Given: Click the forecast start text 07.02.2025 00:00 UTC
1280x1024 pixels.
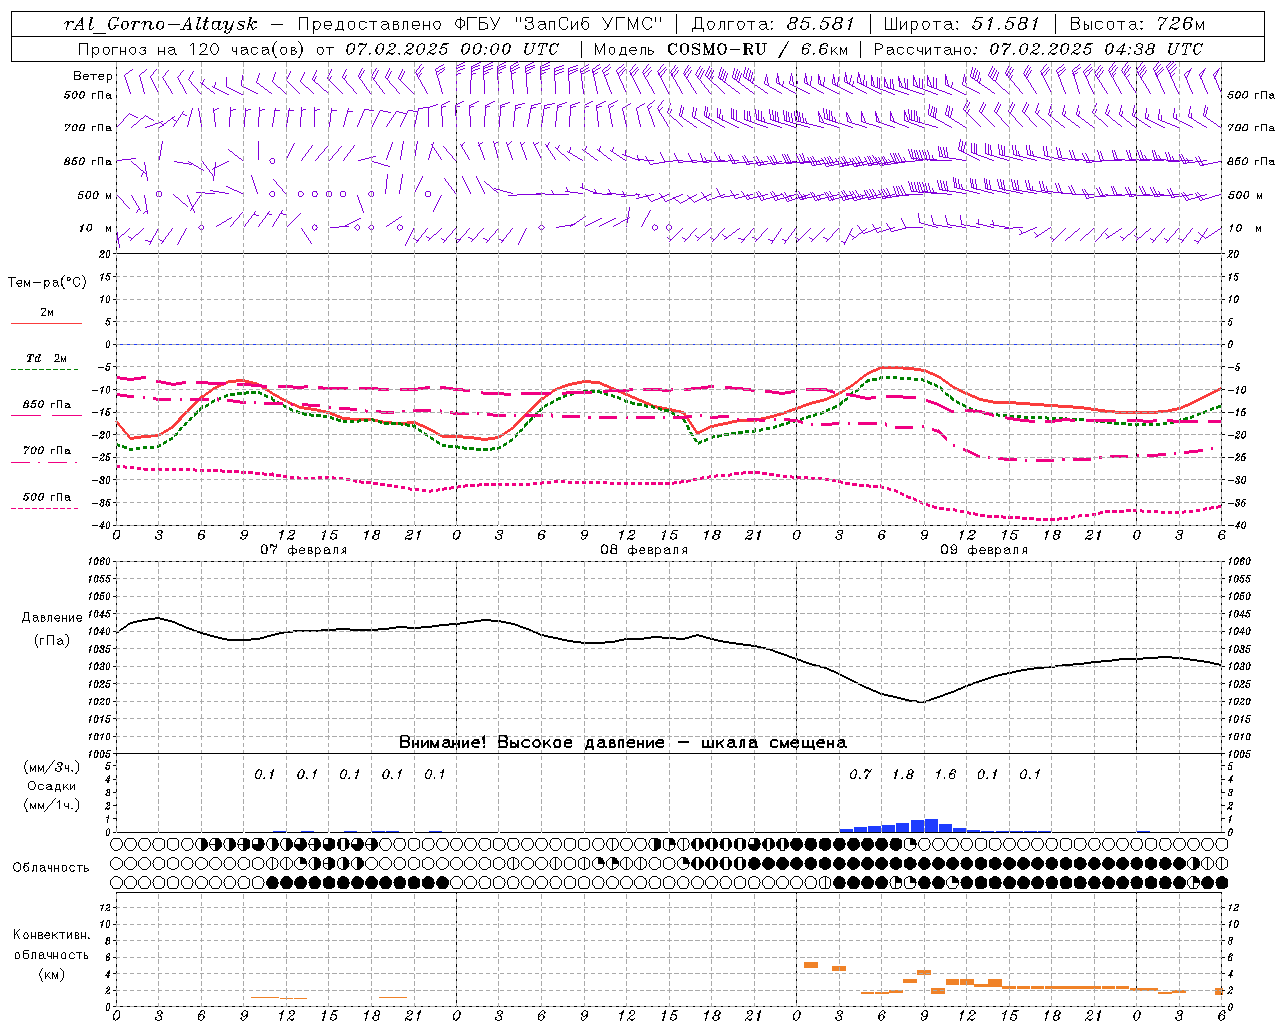Looking at the screenshot, I should [452, 48].
